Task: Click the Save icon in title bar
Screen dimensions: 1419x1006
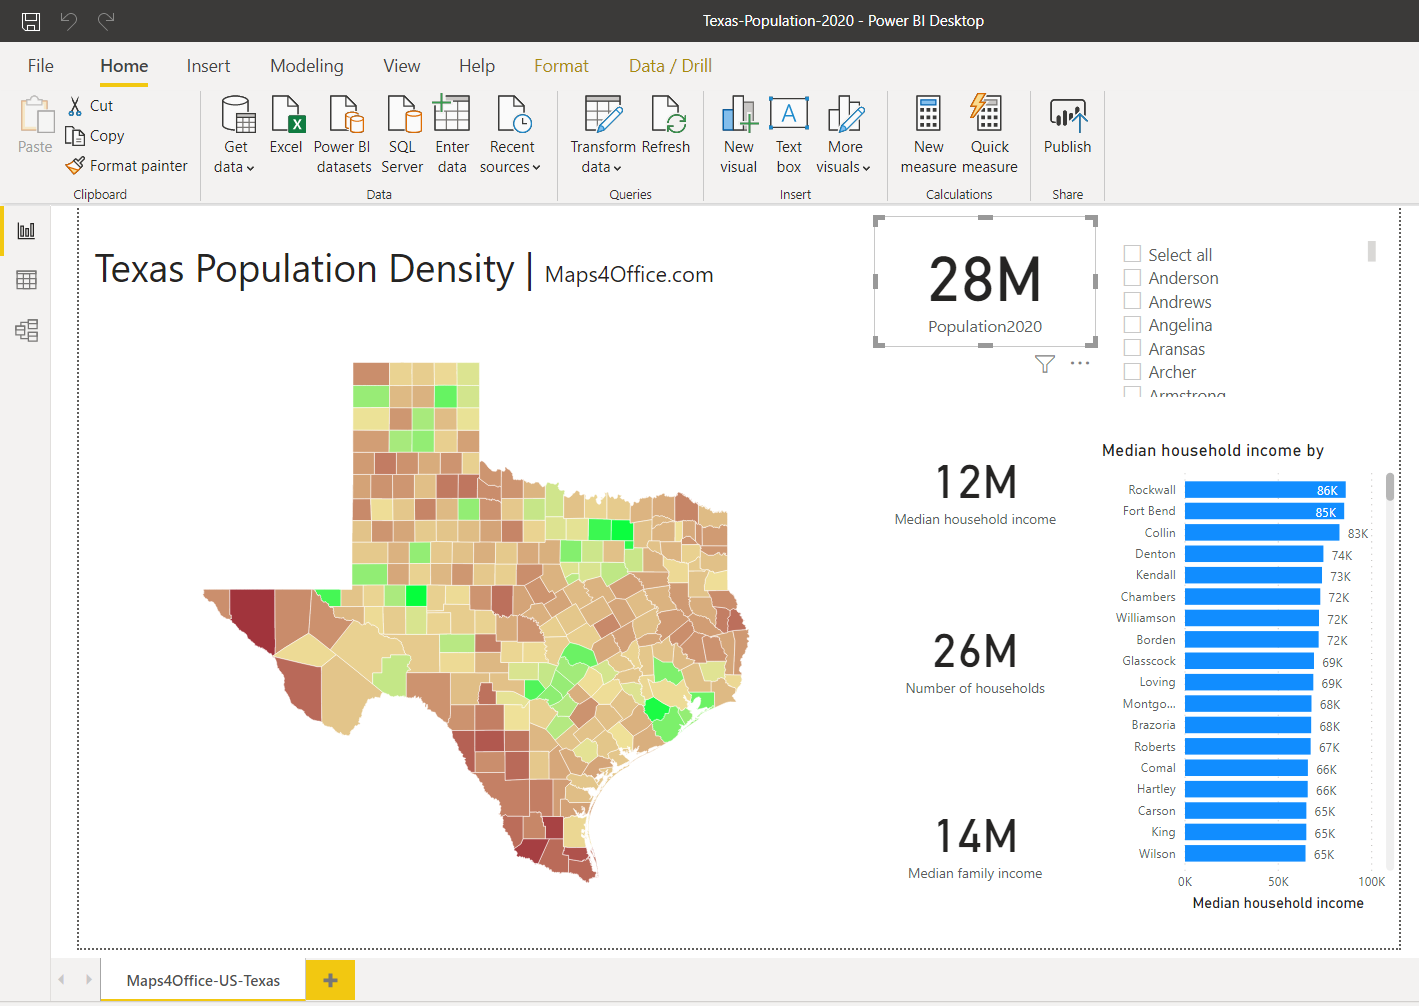Action: 31,21
